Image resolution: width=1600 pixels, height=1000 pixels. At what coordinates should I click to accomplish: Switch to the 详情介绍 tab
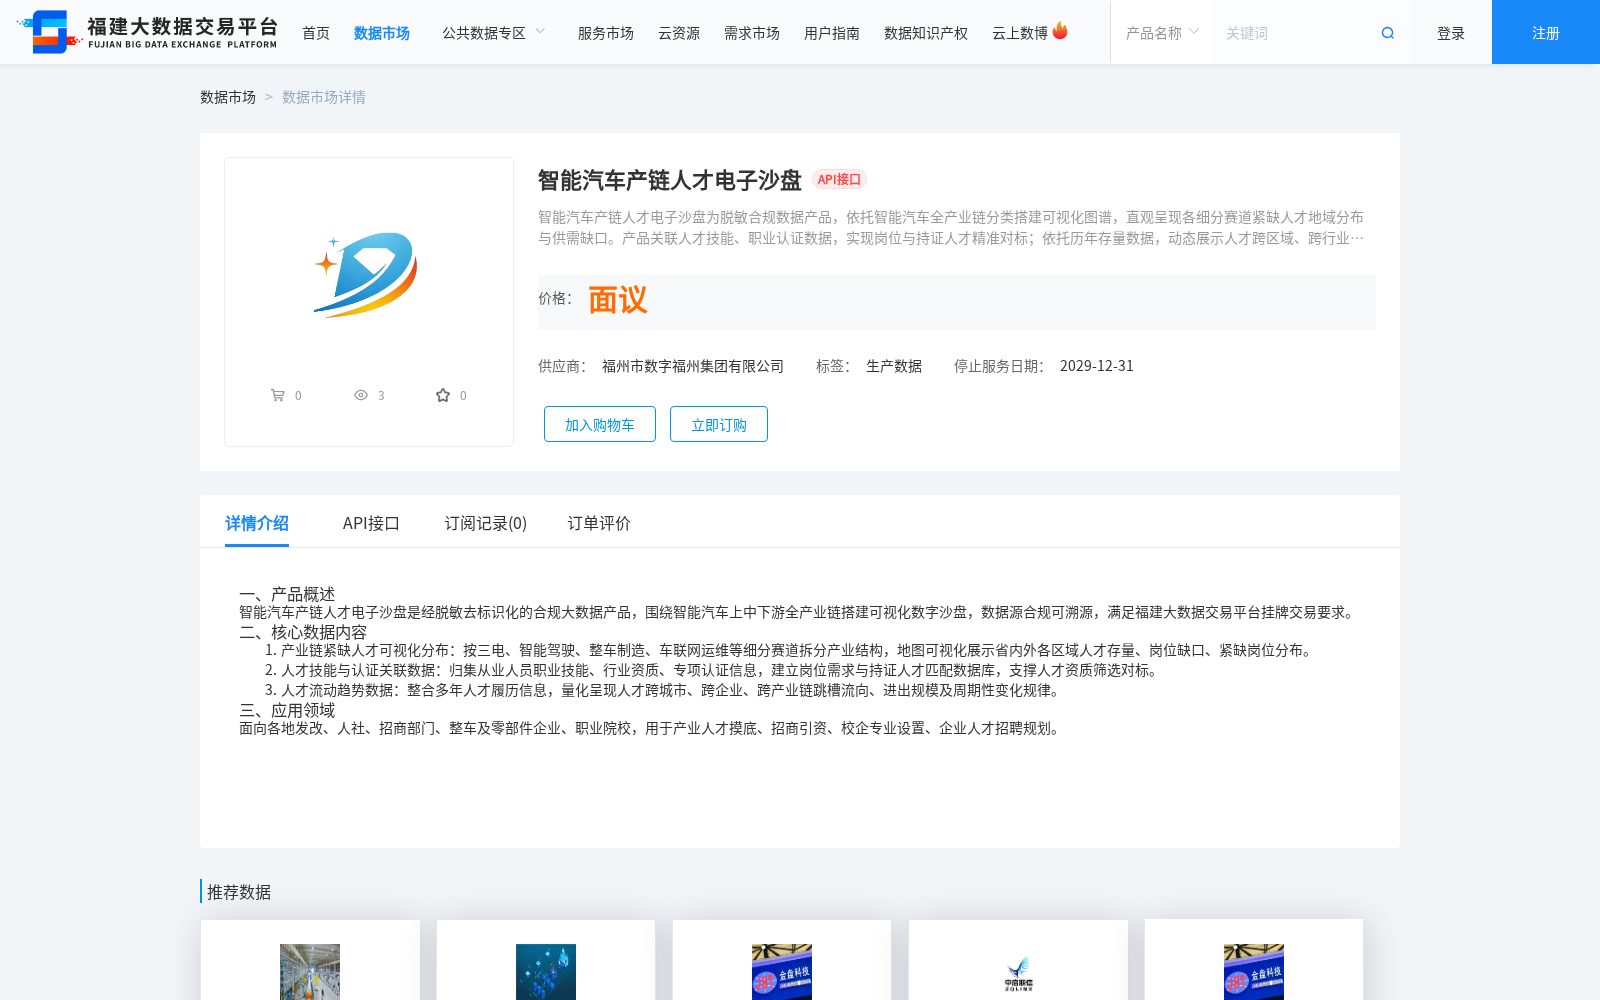pos(257,523)
